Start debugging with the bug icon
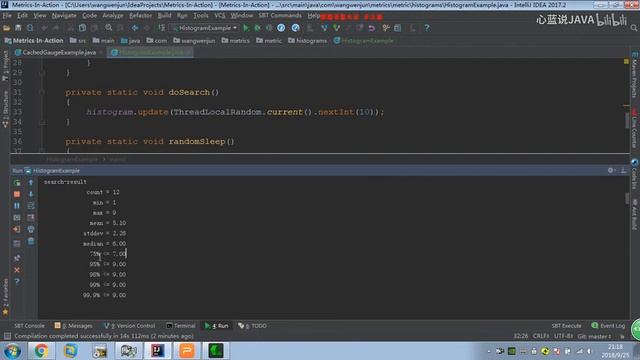 258,28
